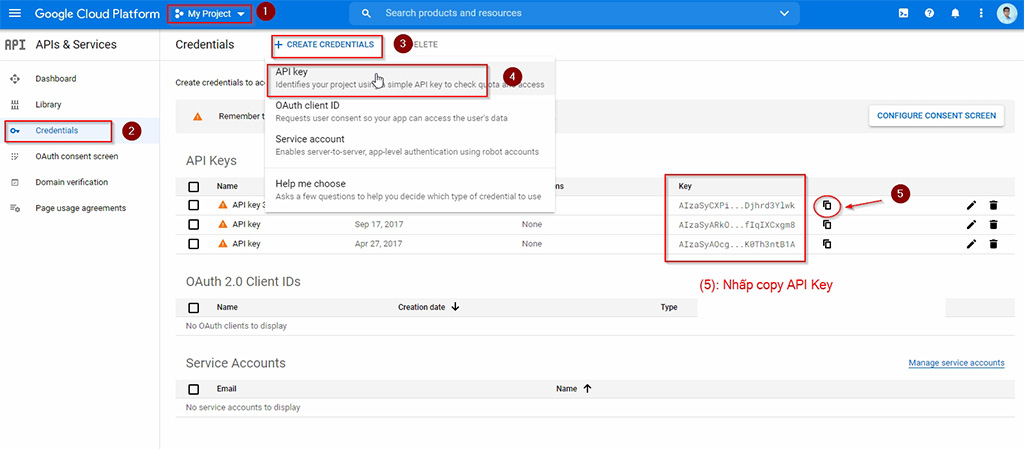
Task: Click the OAuth consent screen icon
Action: click(x=14, y=157)
